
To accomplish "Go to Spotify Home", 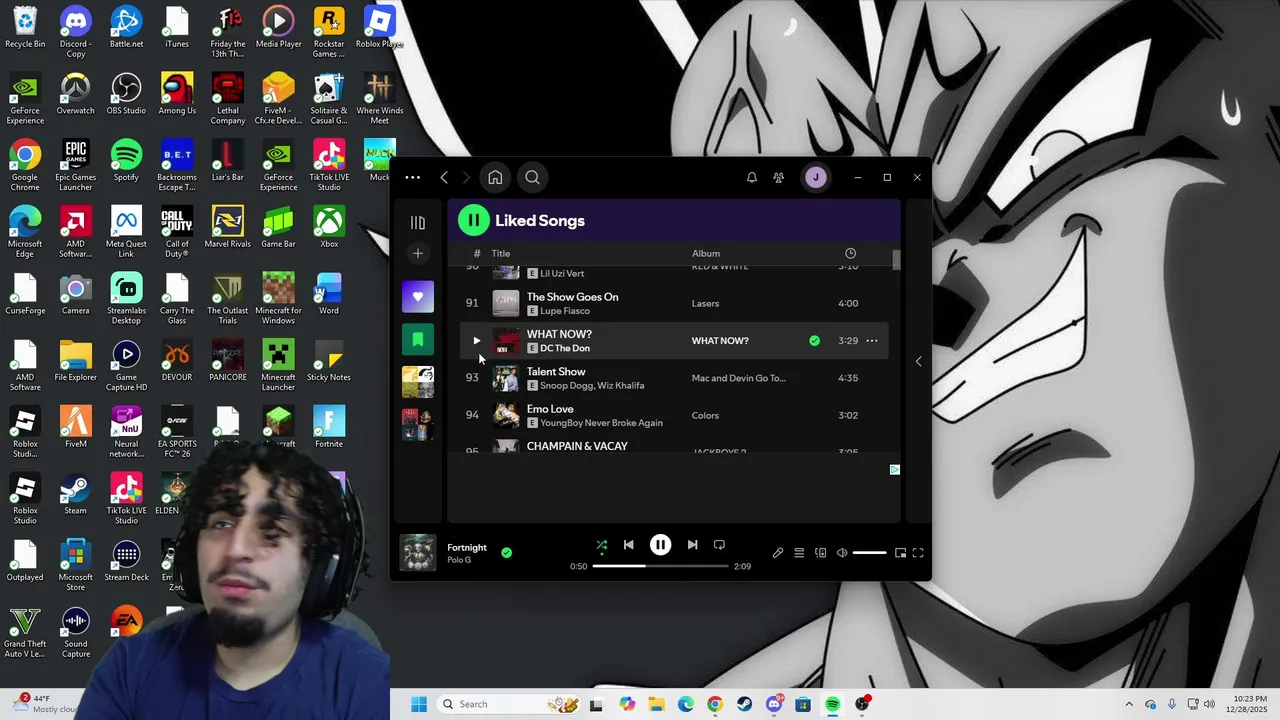I will point(495,177).
